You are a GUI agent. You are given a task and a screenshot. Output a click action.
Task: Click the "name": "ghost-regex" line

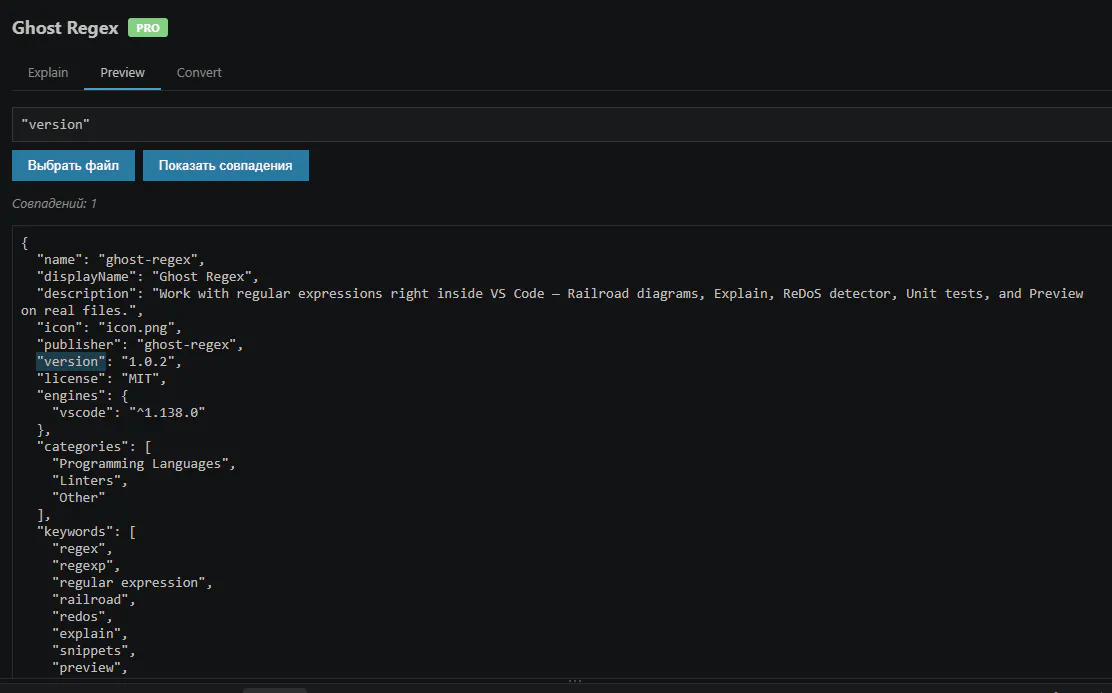click(121, 260)
